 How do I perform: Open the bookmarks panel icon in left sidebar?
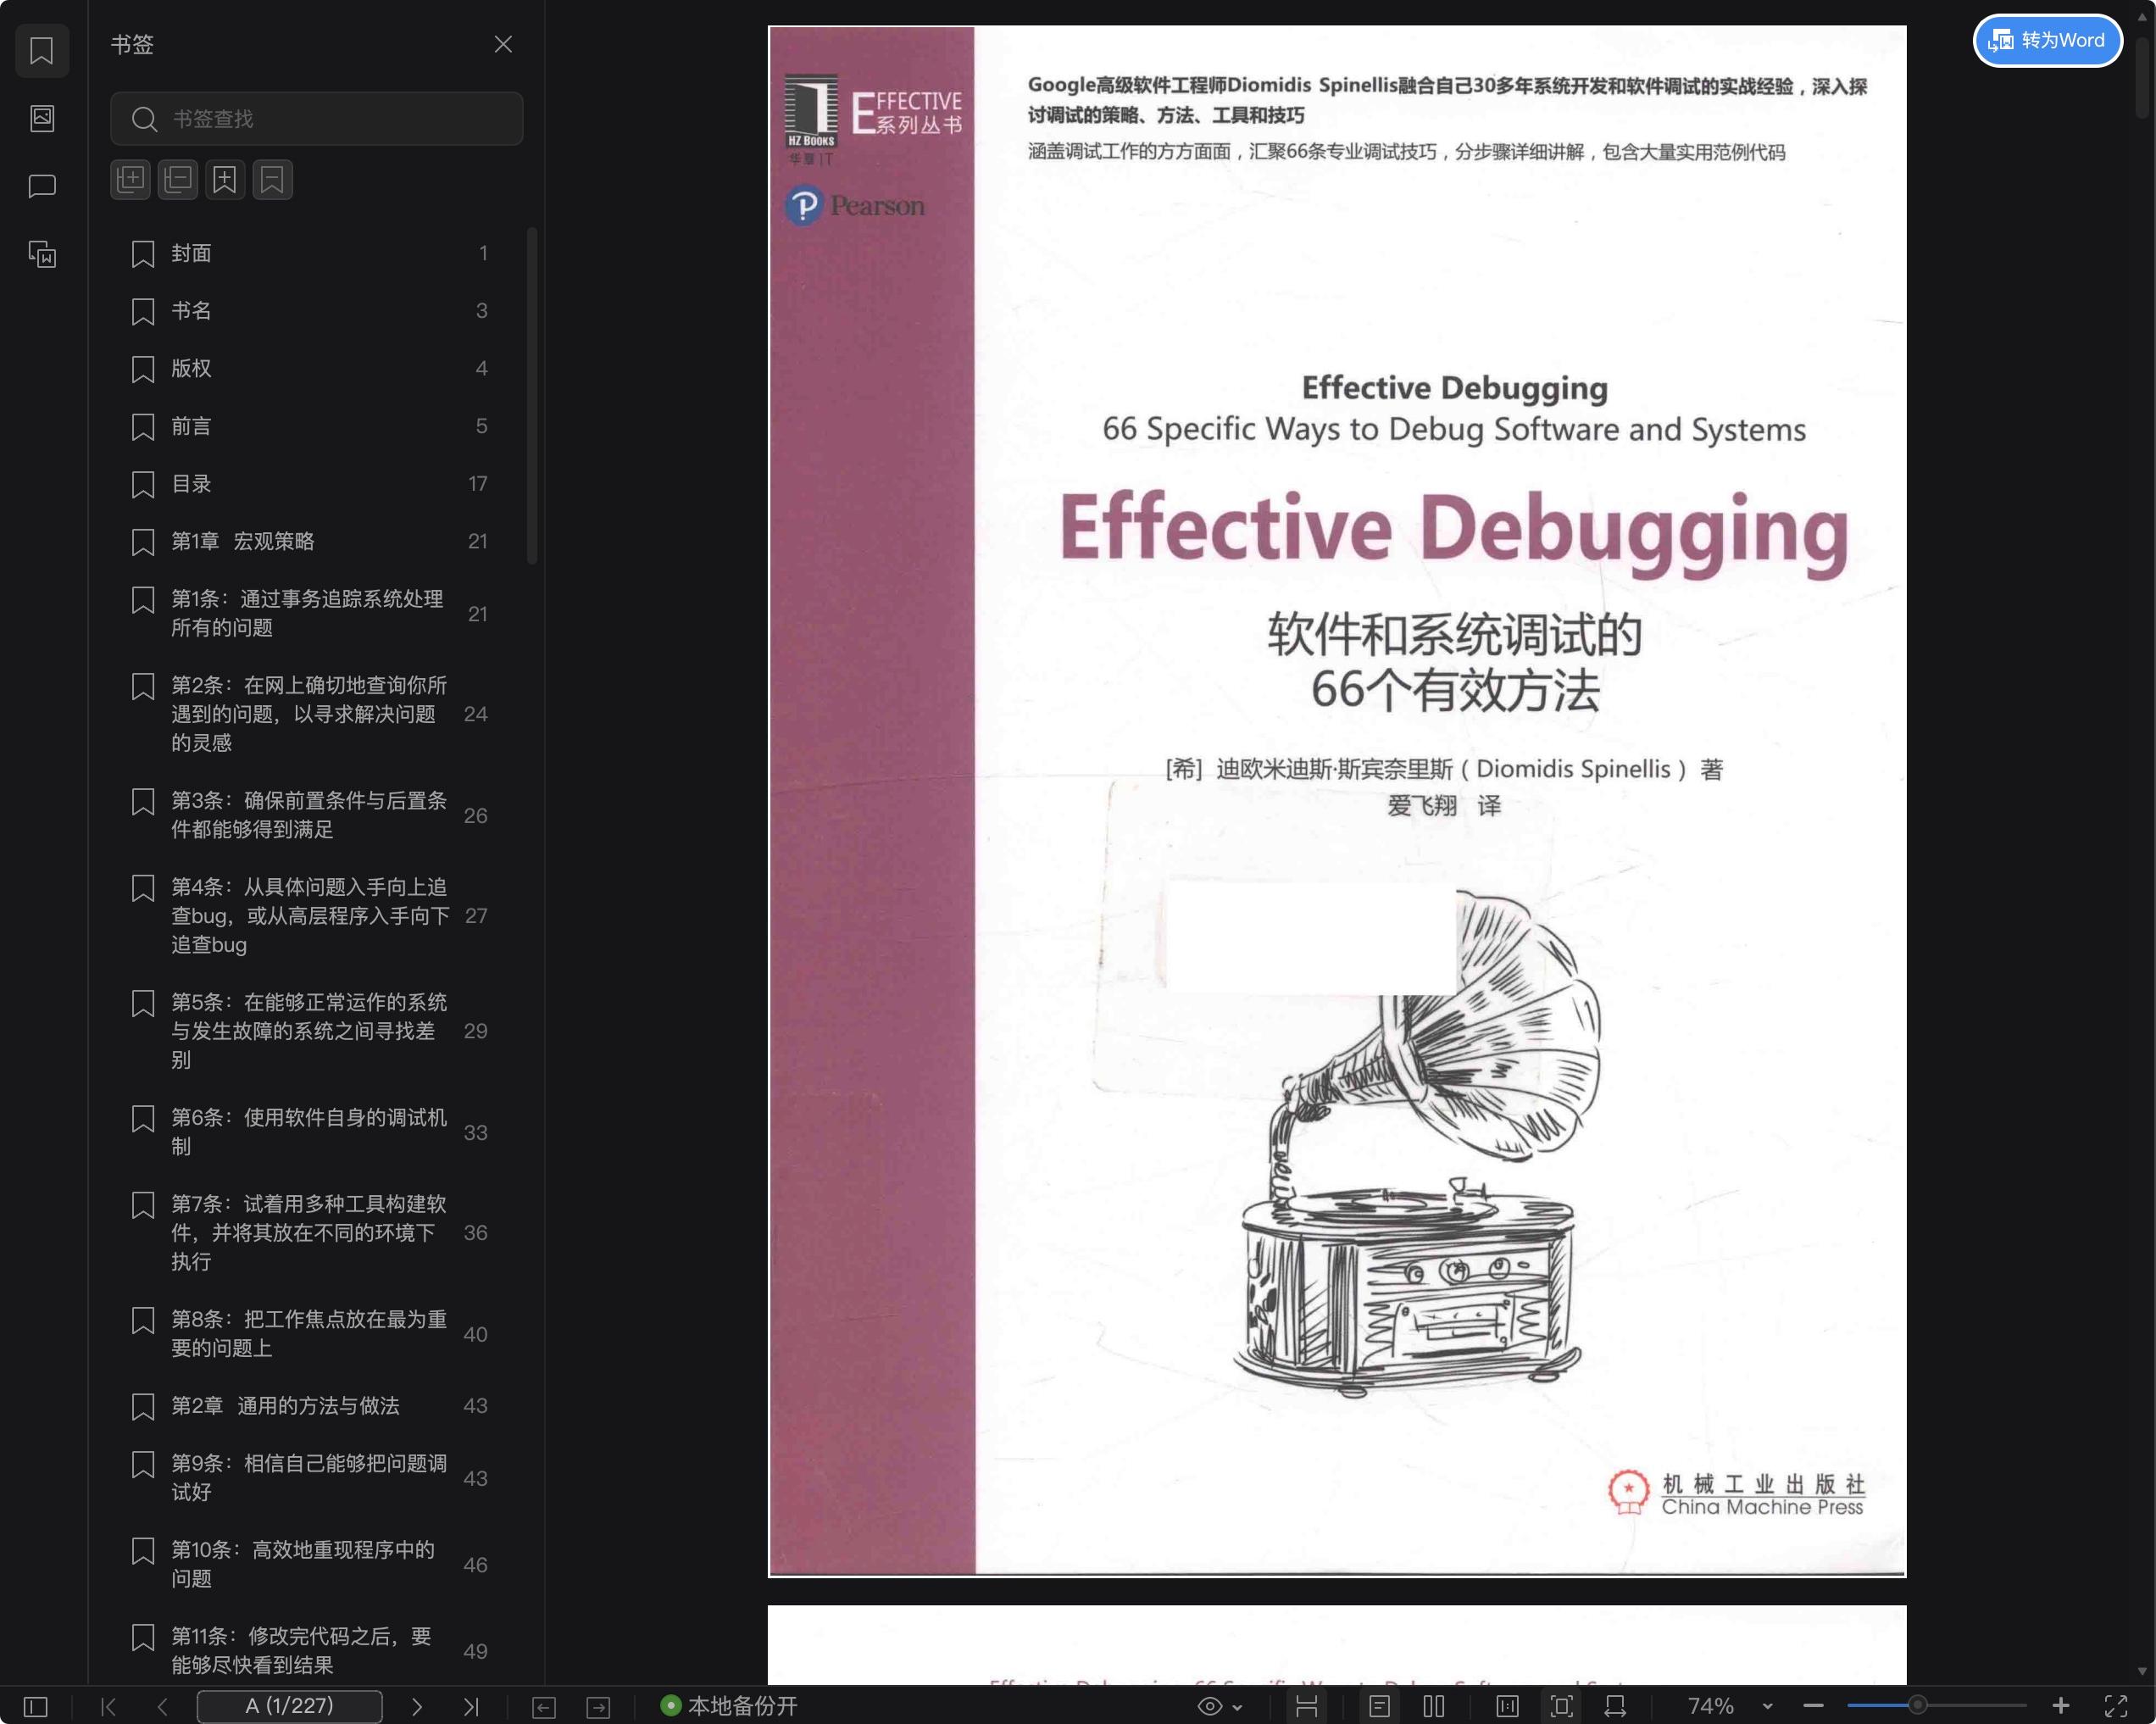pos(41,50)
